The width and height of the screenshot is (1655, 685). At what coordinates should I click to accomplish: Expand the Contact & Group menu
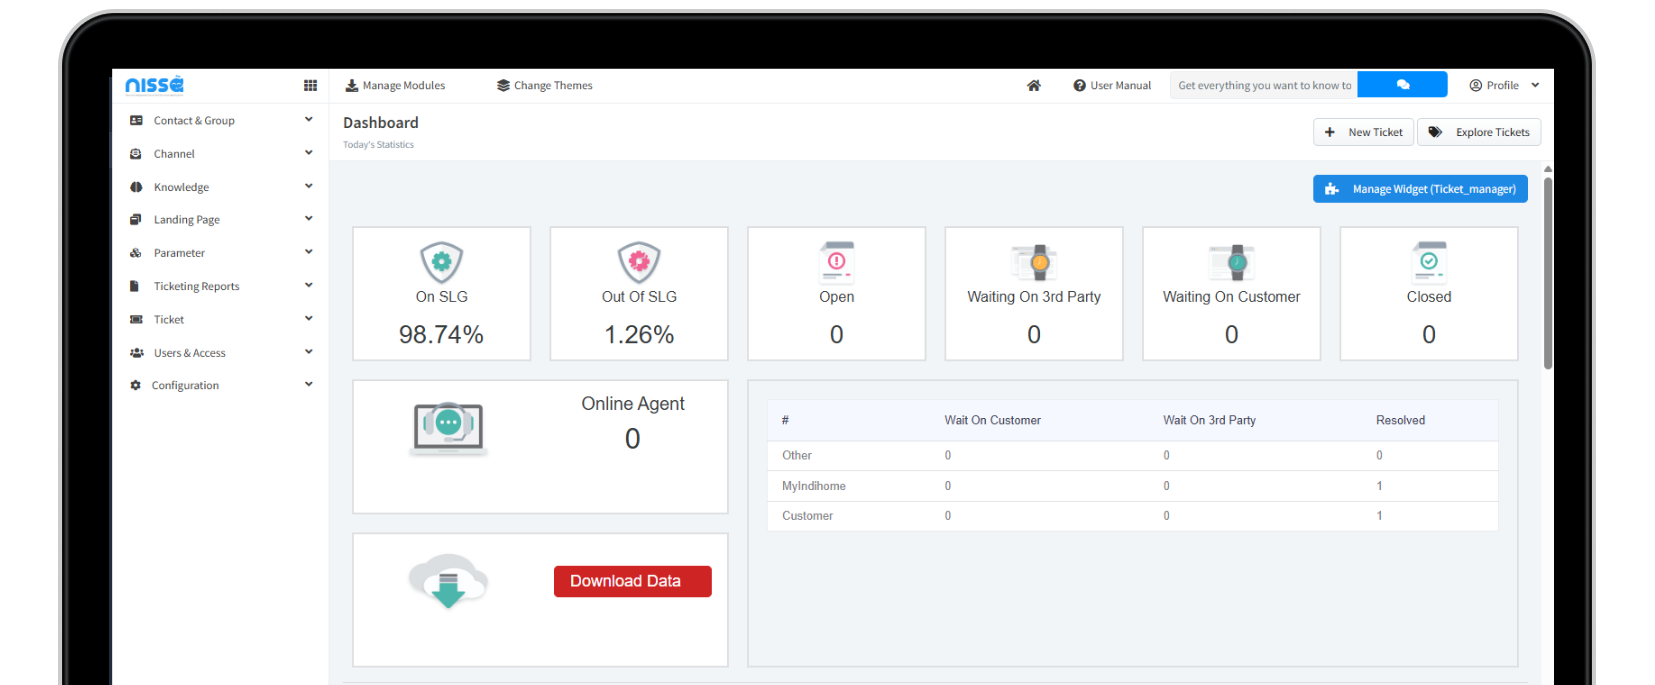coord(220,120)
